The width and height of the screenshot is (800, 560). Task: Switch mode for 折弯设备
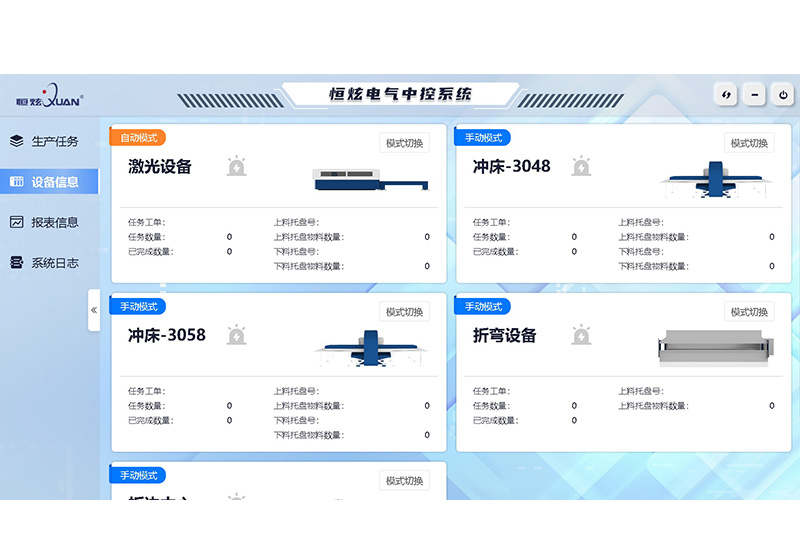coord(749,312)
